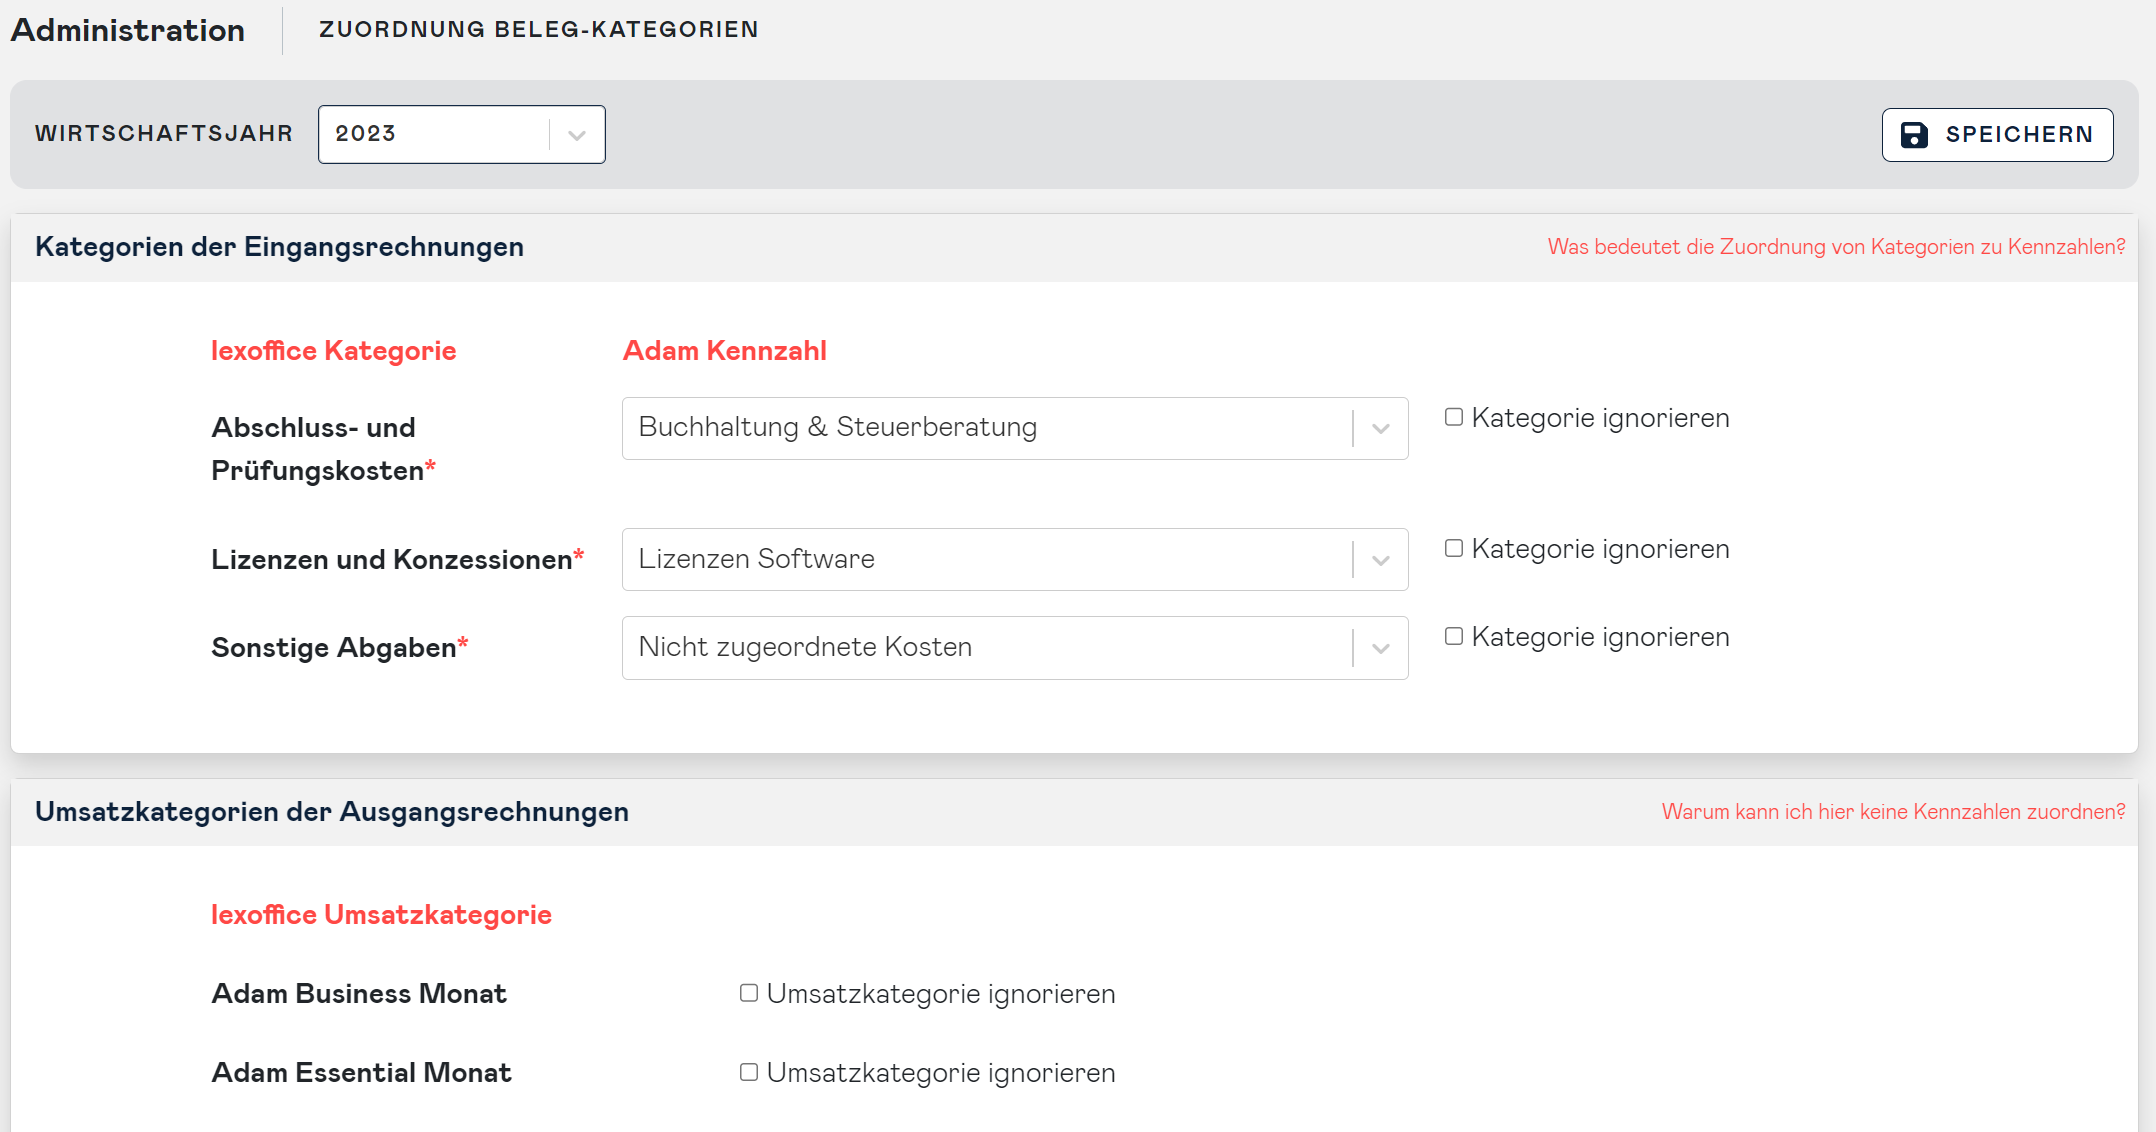The height and width of the screenshot is (1132, 2156).
Task: Click the 'Adam Essential Monat' label
Action: click(361, 1073)
